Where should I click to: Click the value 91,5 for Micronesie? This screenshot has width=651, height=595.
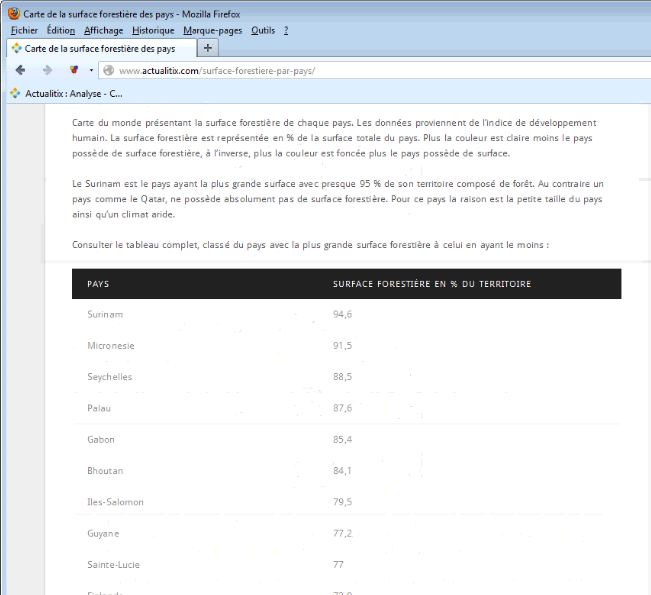pos(342,345)
